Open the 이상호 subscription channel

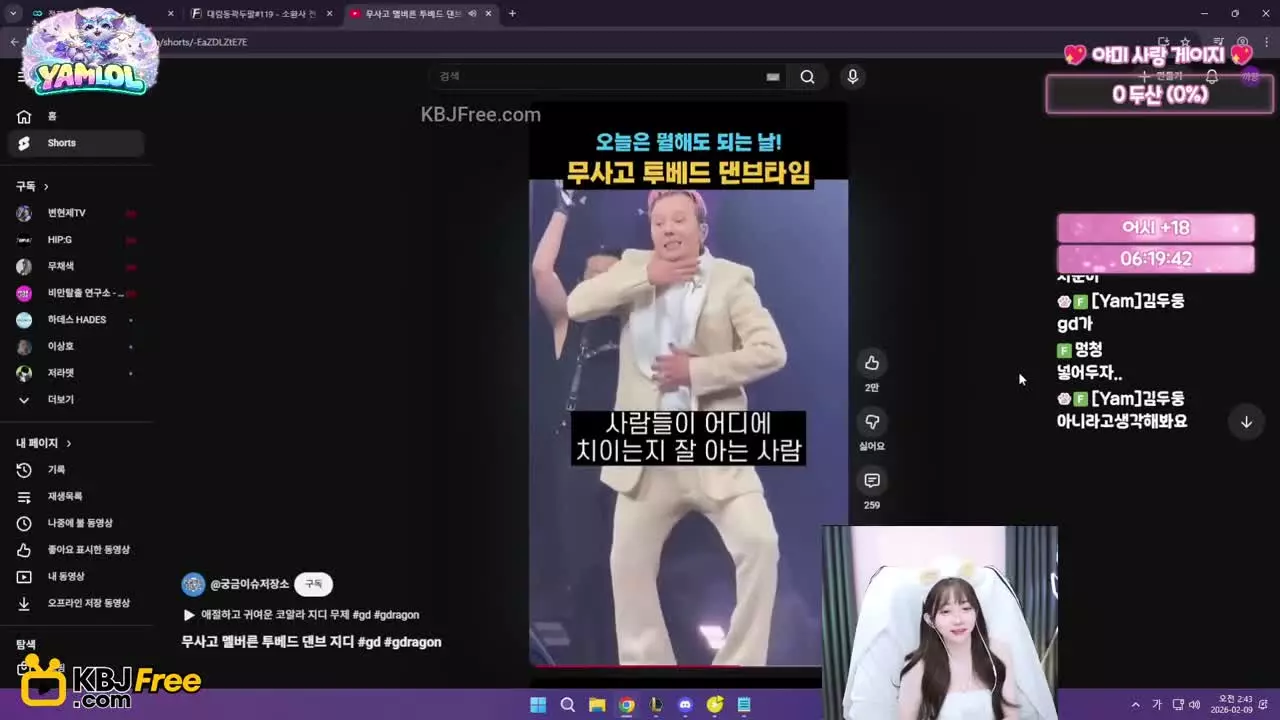click(x=76, y=346)
